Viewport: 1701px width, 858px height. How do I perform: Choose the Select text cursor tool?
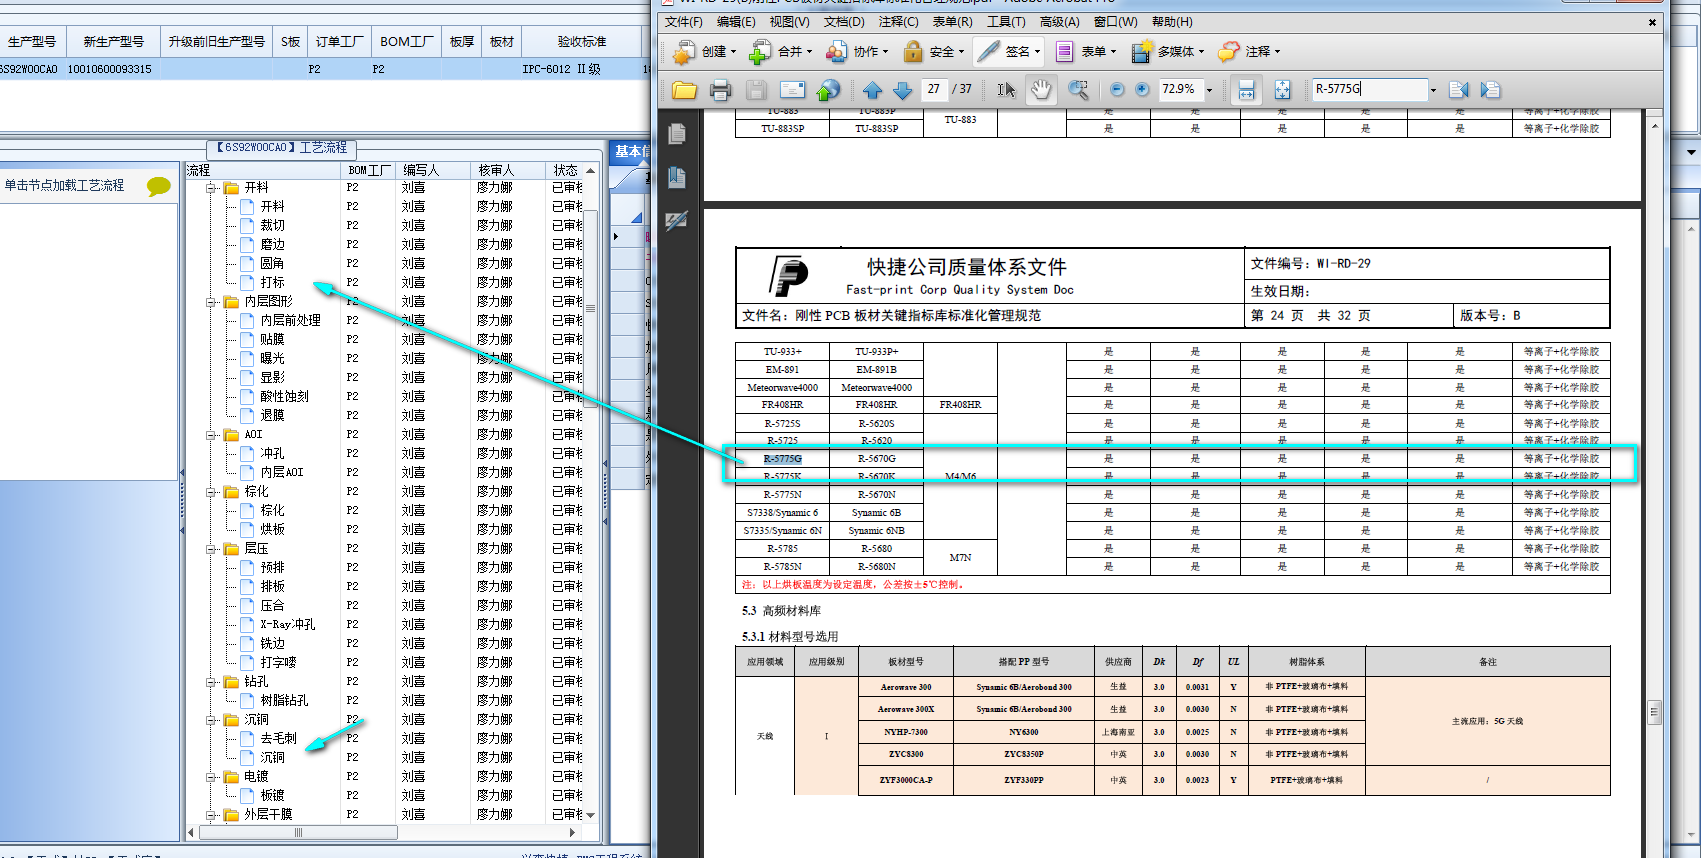pyautogui.click(x=1006, y=90)
